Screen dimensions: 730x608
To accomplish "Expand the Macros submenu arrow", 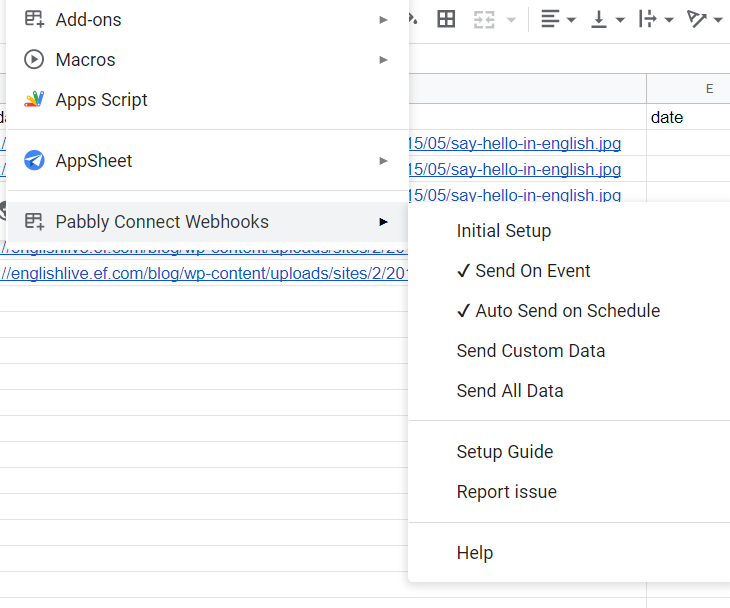I will click(x=383, y=60).
